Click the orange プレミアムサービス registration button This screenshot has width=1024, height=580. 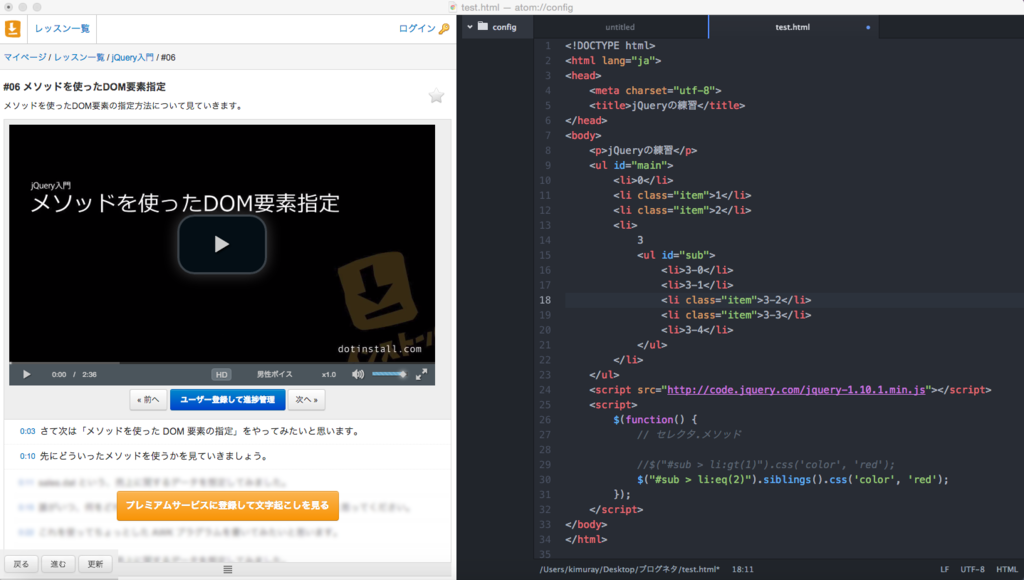[x=228, y=506]
